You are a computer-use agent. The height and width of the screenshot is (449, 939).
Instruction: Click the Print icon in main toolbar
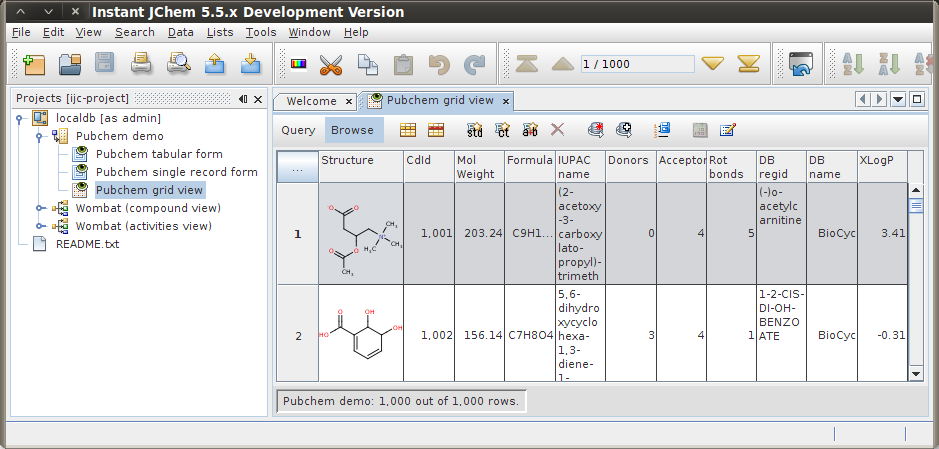tap(141, 65)
